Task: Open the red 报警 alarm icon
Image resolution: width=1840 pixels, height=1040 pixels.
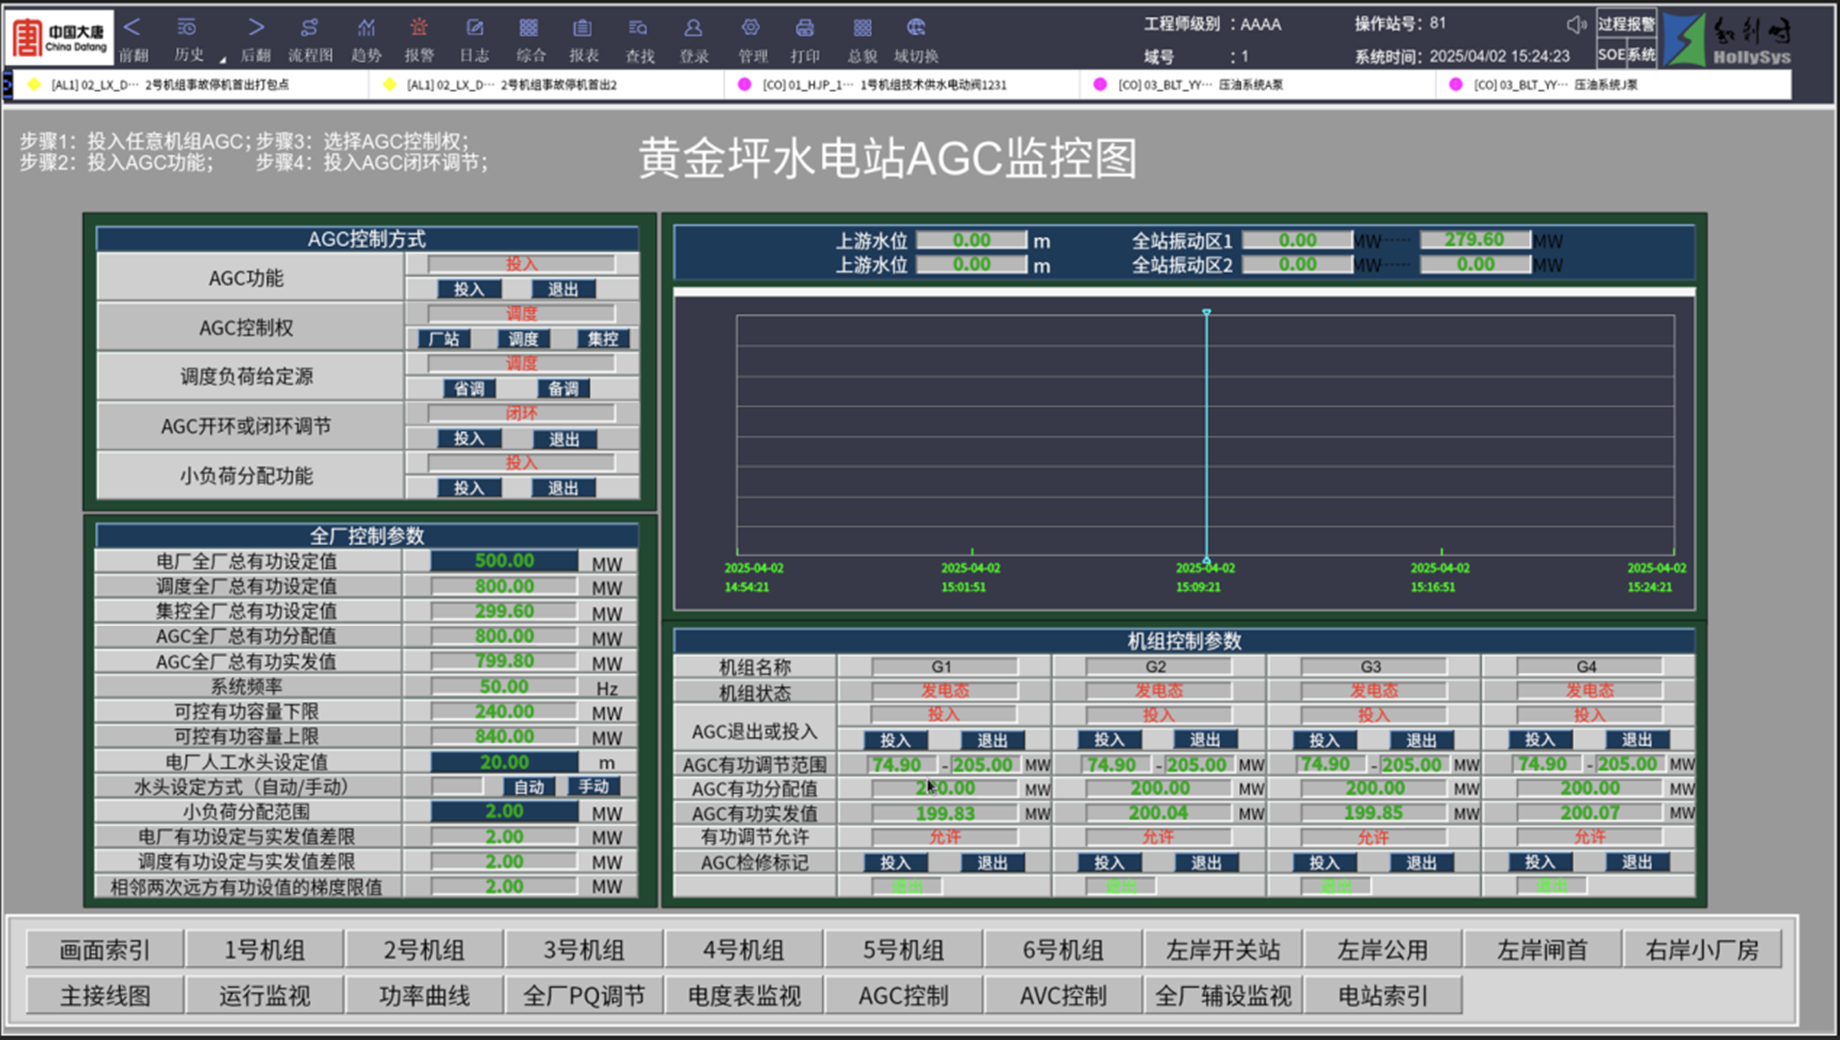Action: [x=419, y=29]
